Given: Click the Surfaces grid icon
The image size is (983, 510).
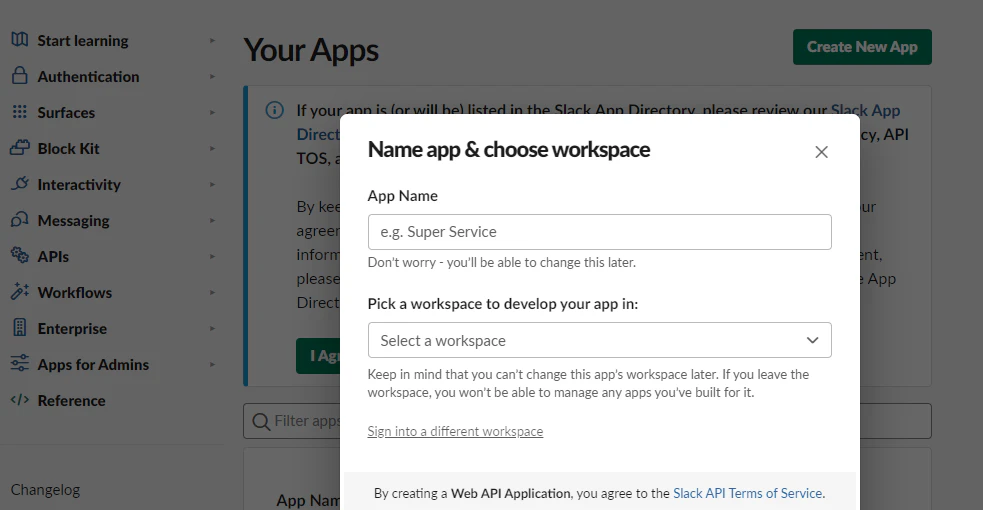Looking at the screenshot, I should click(19, 112).
